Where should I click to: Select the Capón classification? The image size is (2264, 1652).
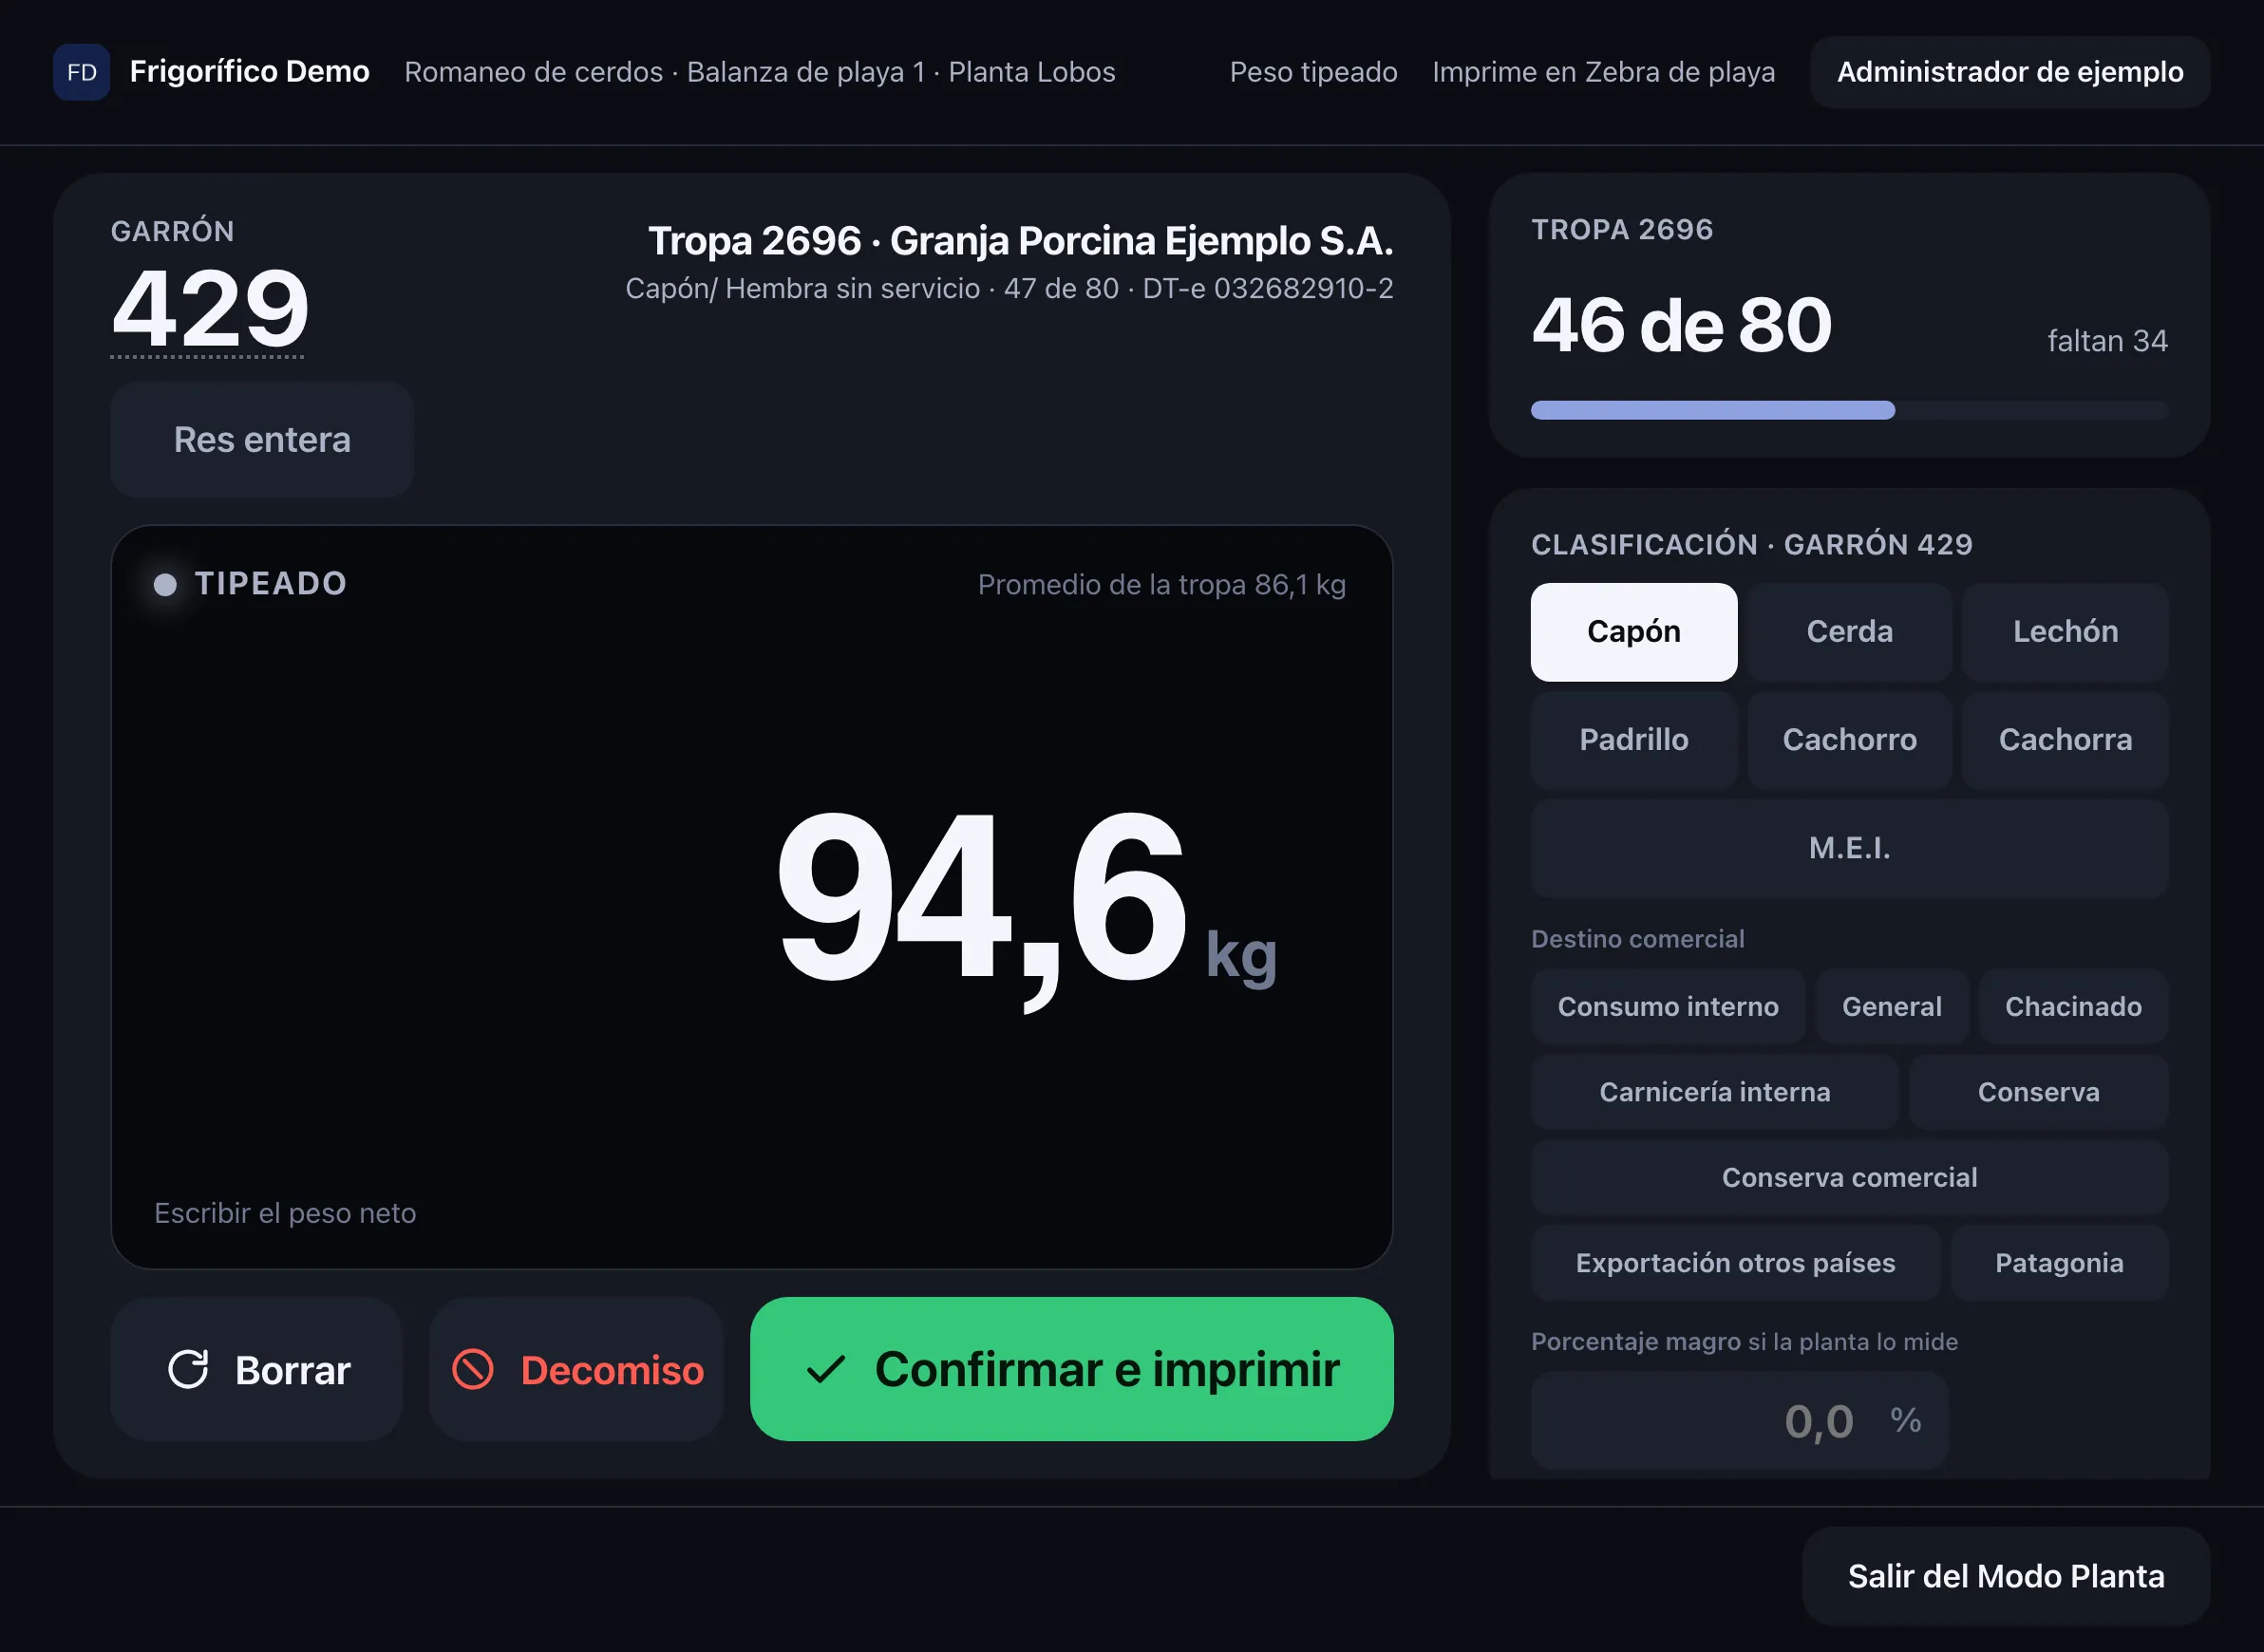pyautogui.click(x=1634, y=632)
